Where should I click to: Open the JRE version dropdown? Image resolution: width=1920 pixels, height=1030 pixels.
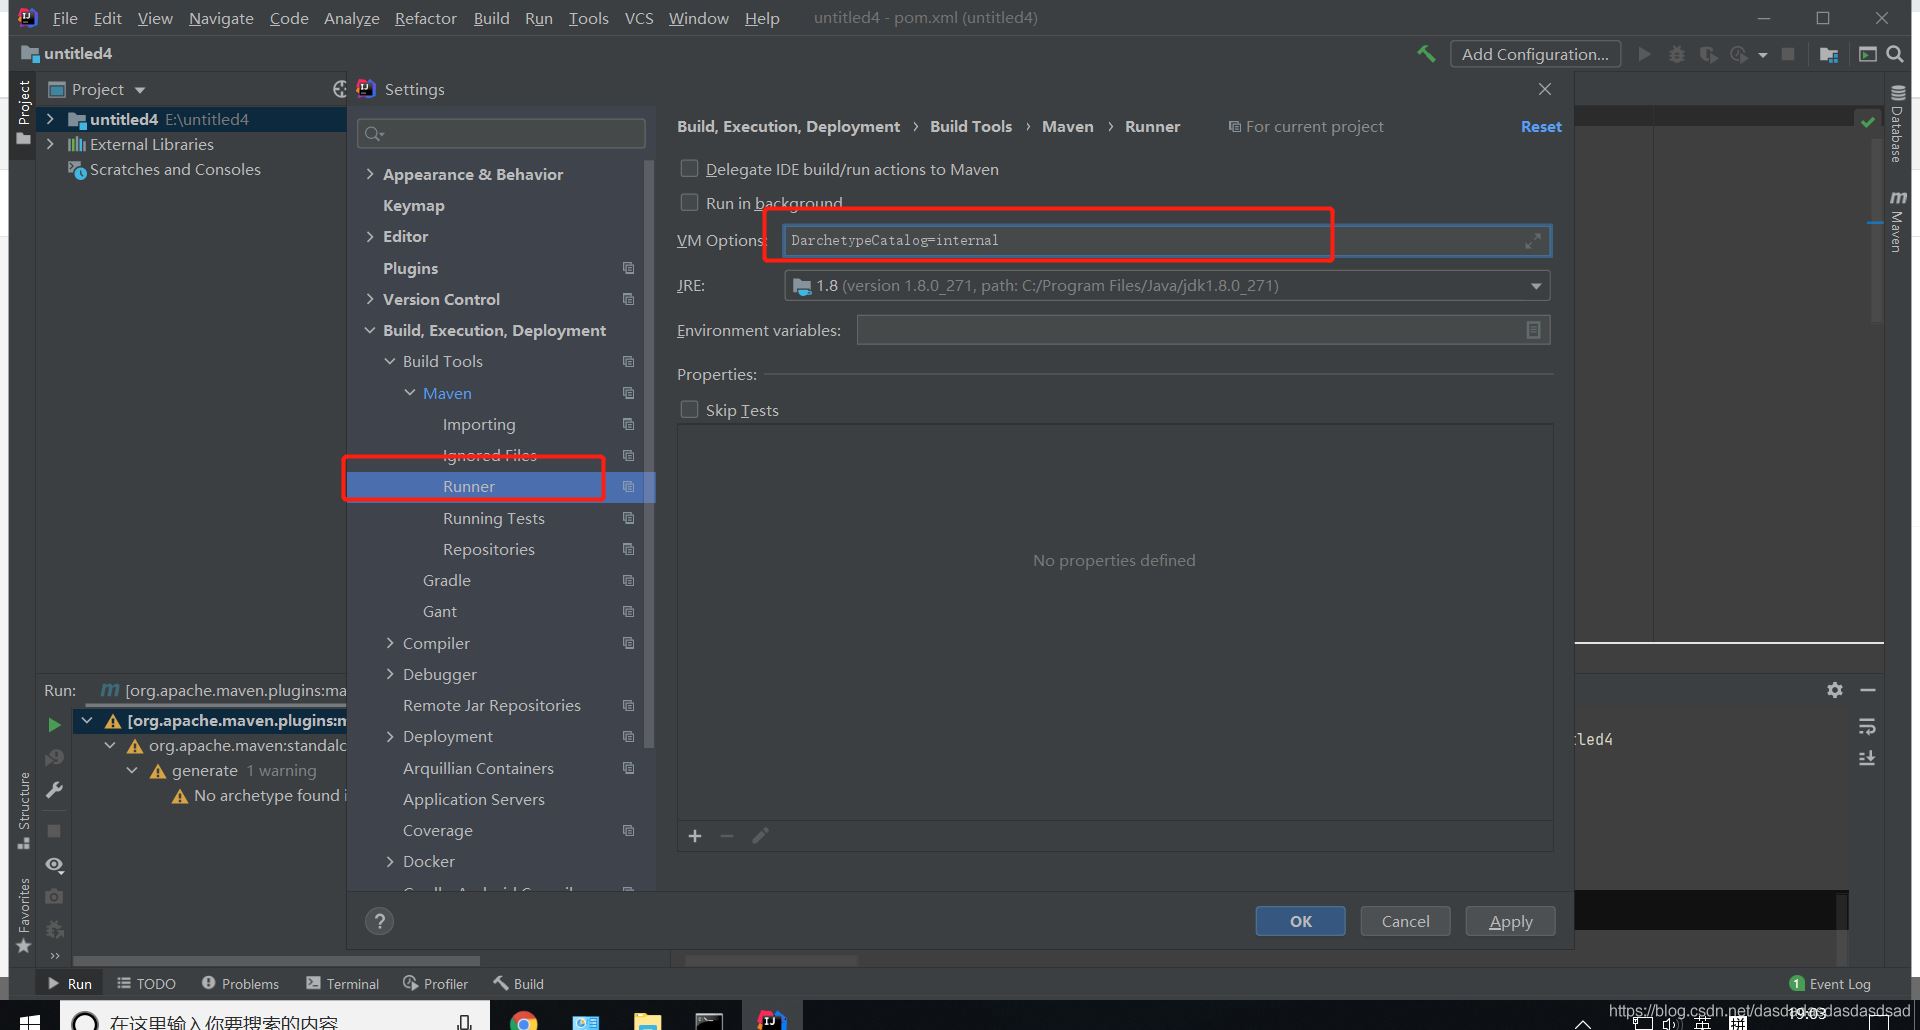(x=1535, y=286)
